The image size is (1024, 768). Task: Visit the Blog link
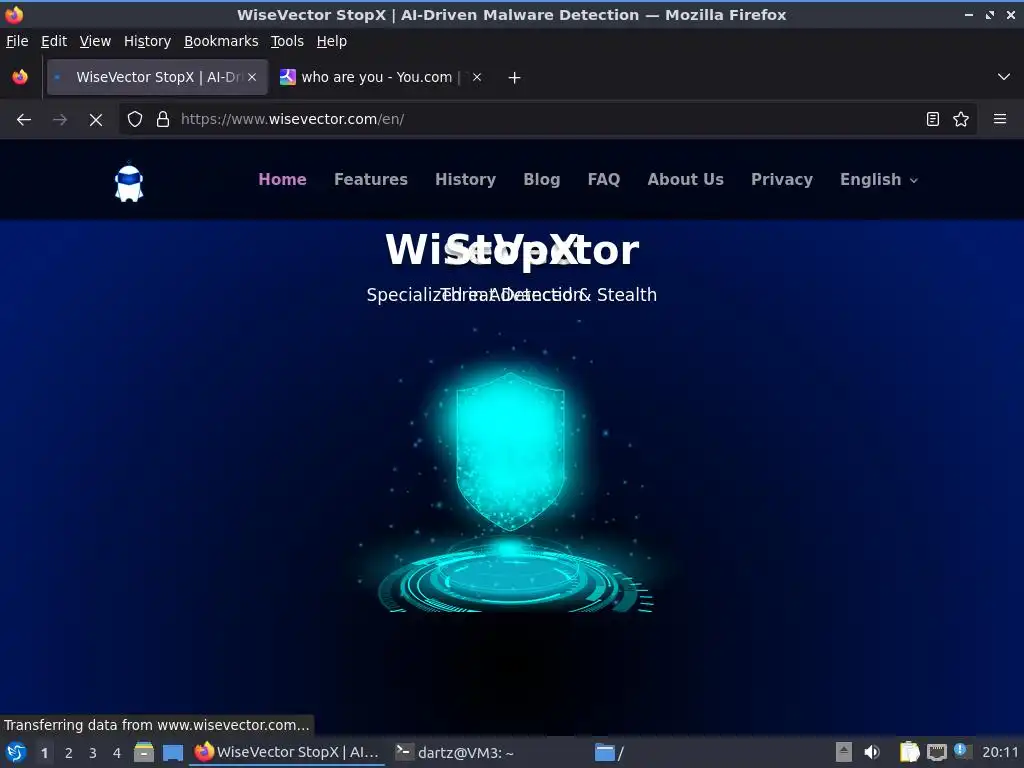(x=541, y=180)
